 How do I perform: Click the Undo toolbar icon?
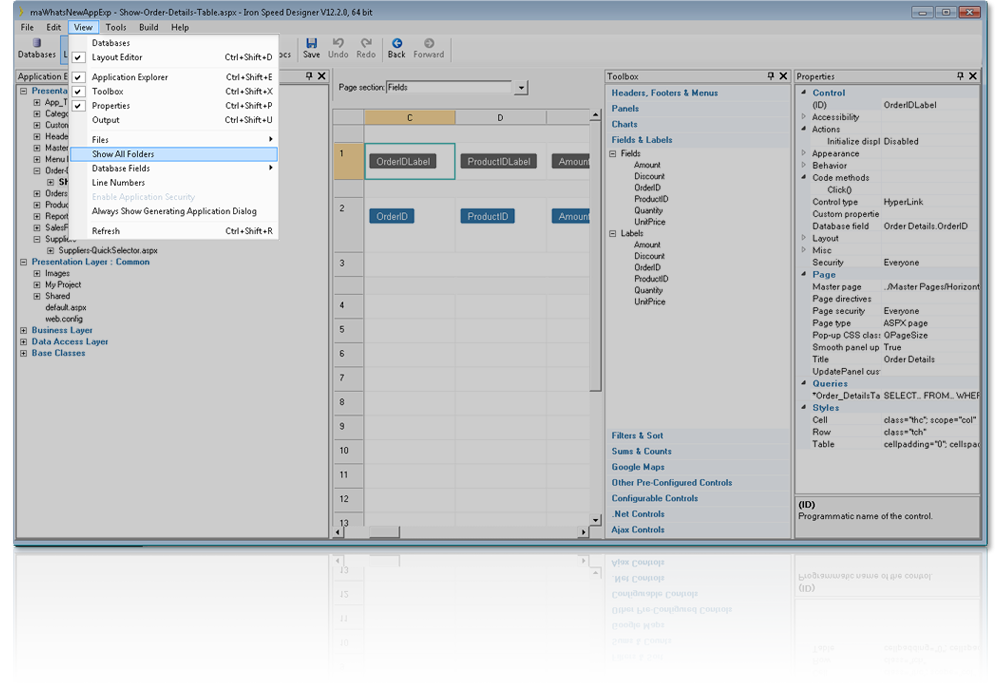pyautogui.click(x=338, y=42)
